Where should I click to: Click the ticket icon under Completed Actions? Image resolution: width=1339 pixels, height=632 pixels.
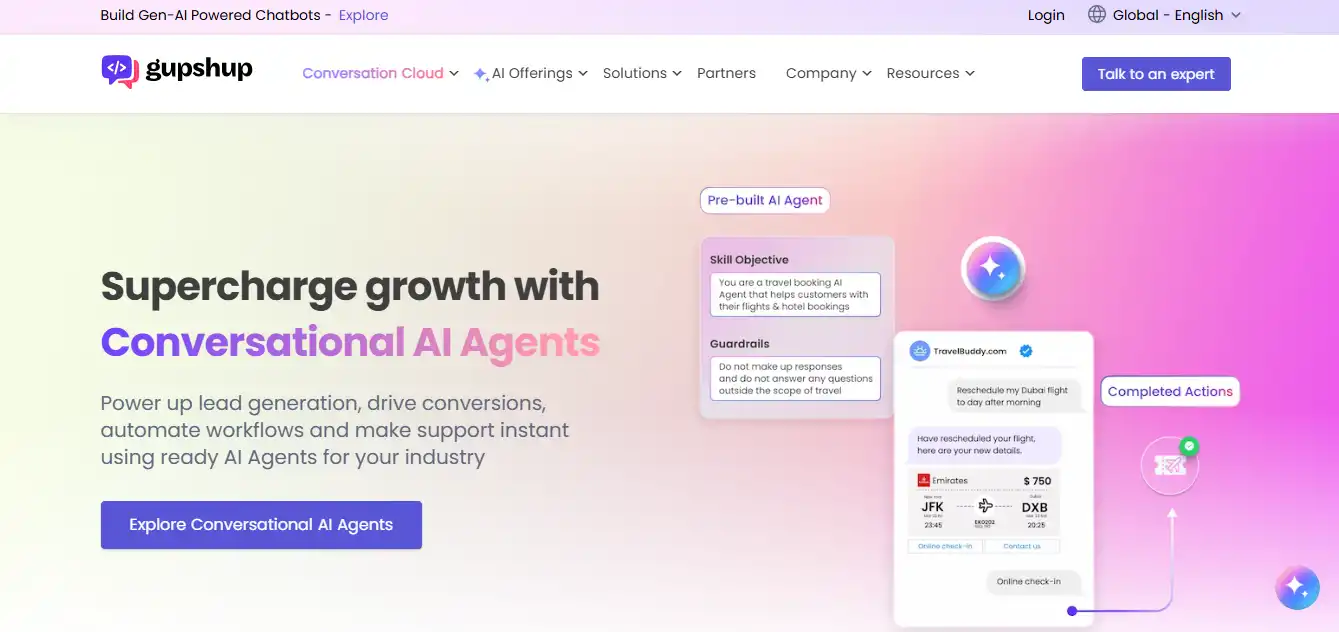pyautogui.click(x=1169, y=466)
